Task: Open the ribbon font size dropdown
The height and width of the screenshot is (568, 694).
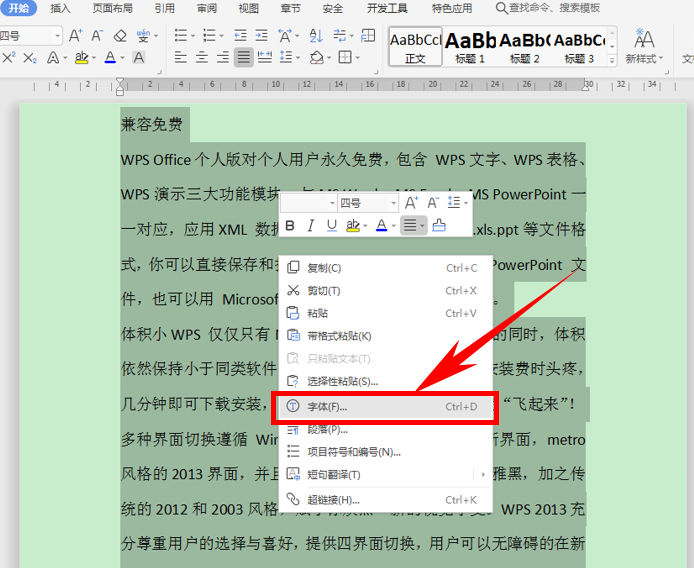Action: 58,36
